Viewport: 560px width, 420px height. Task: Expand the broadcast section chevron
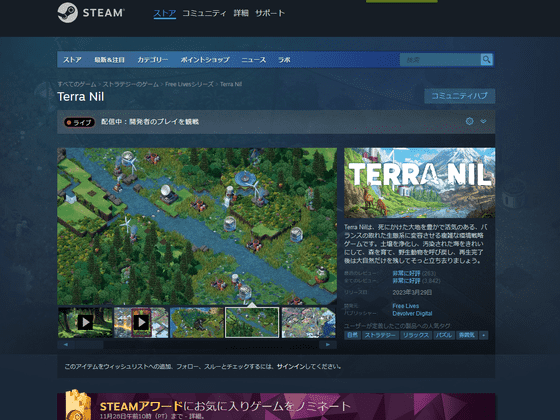click(483, 121)
